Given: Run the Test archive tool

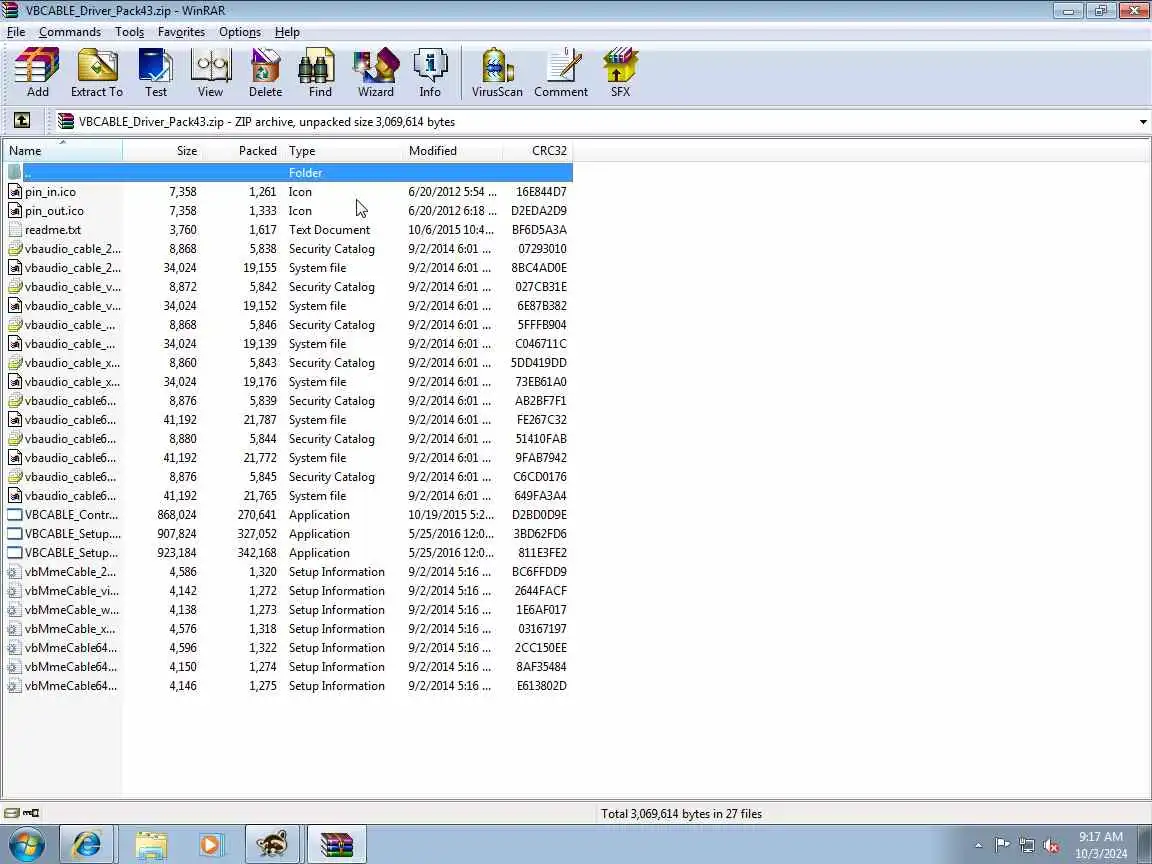Looking at the screenshot, I should pyautogui.click(x=155, y=72).
